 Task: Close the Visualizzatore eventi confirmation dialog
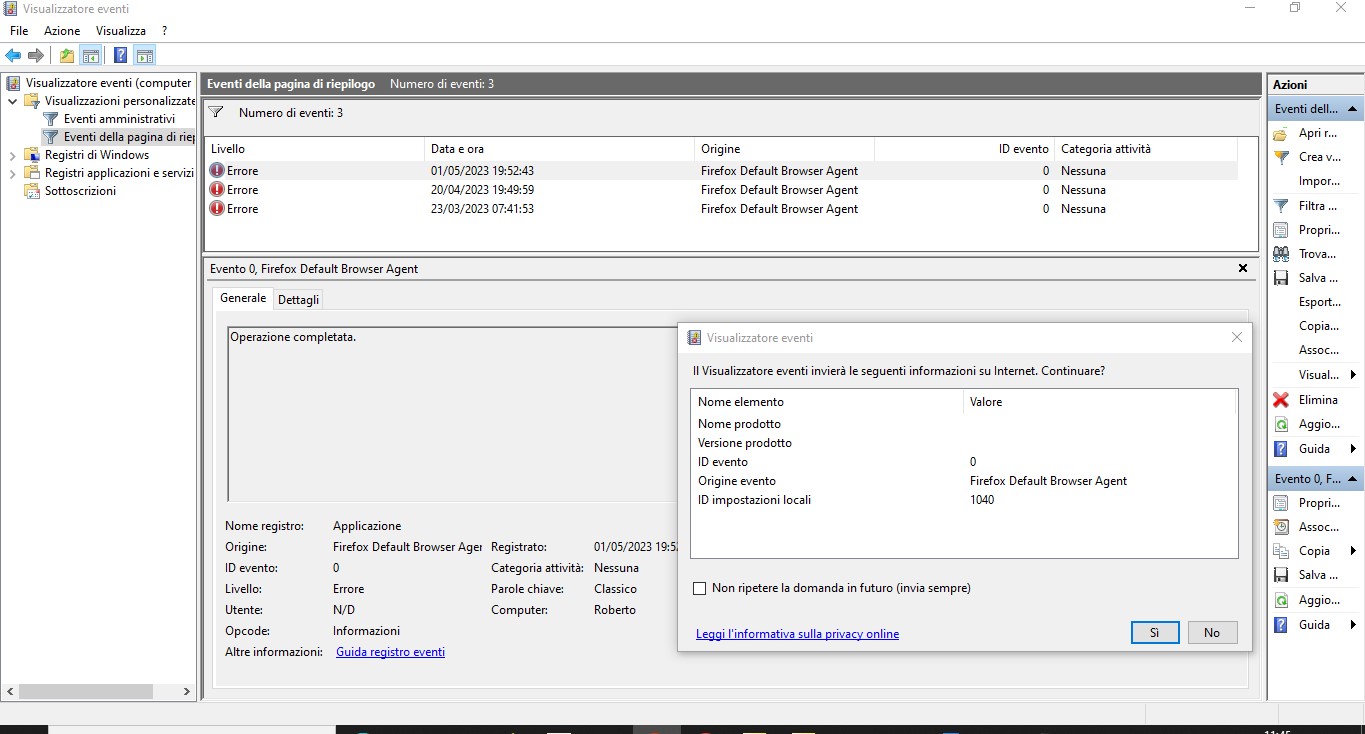tap(1237, 338)
